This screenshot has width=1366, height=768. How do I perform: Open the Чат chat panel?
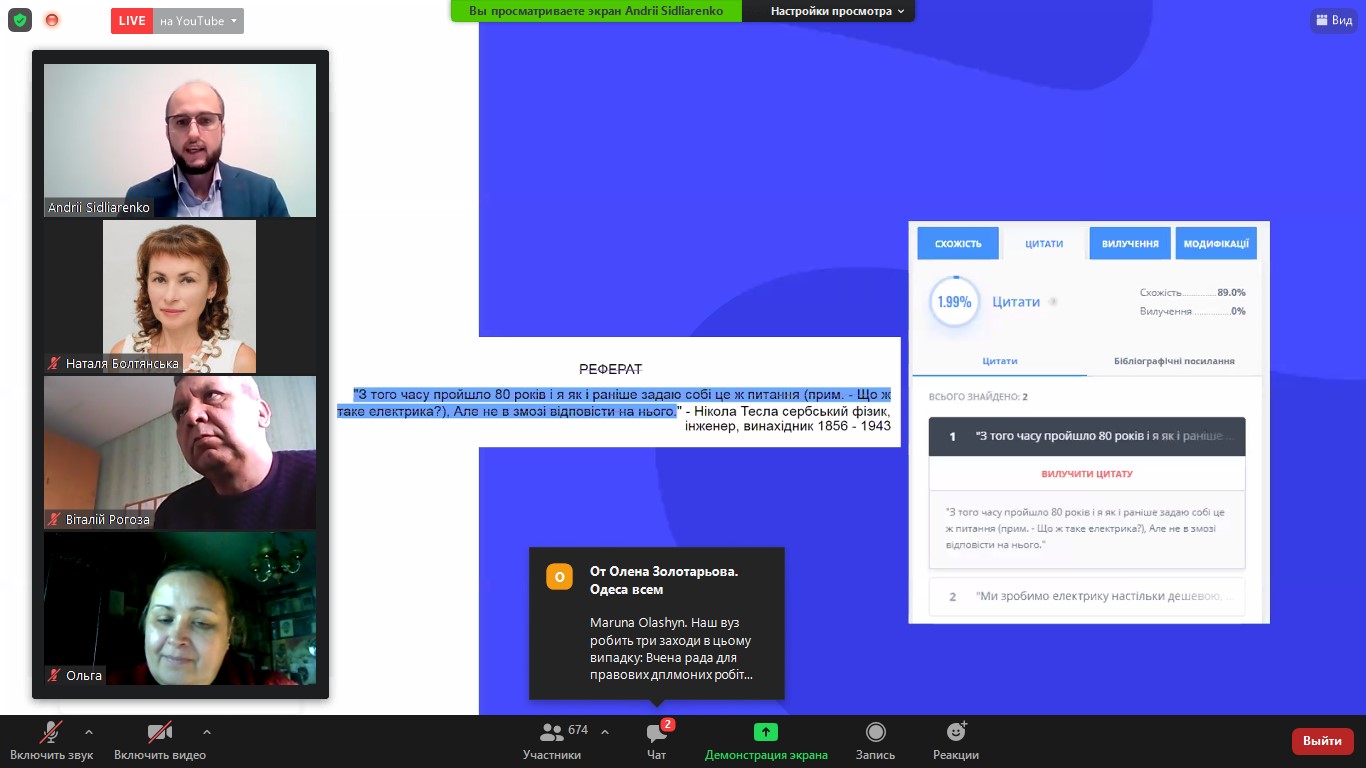(656, 741)
